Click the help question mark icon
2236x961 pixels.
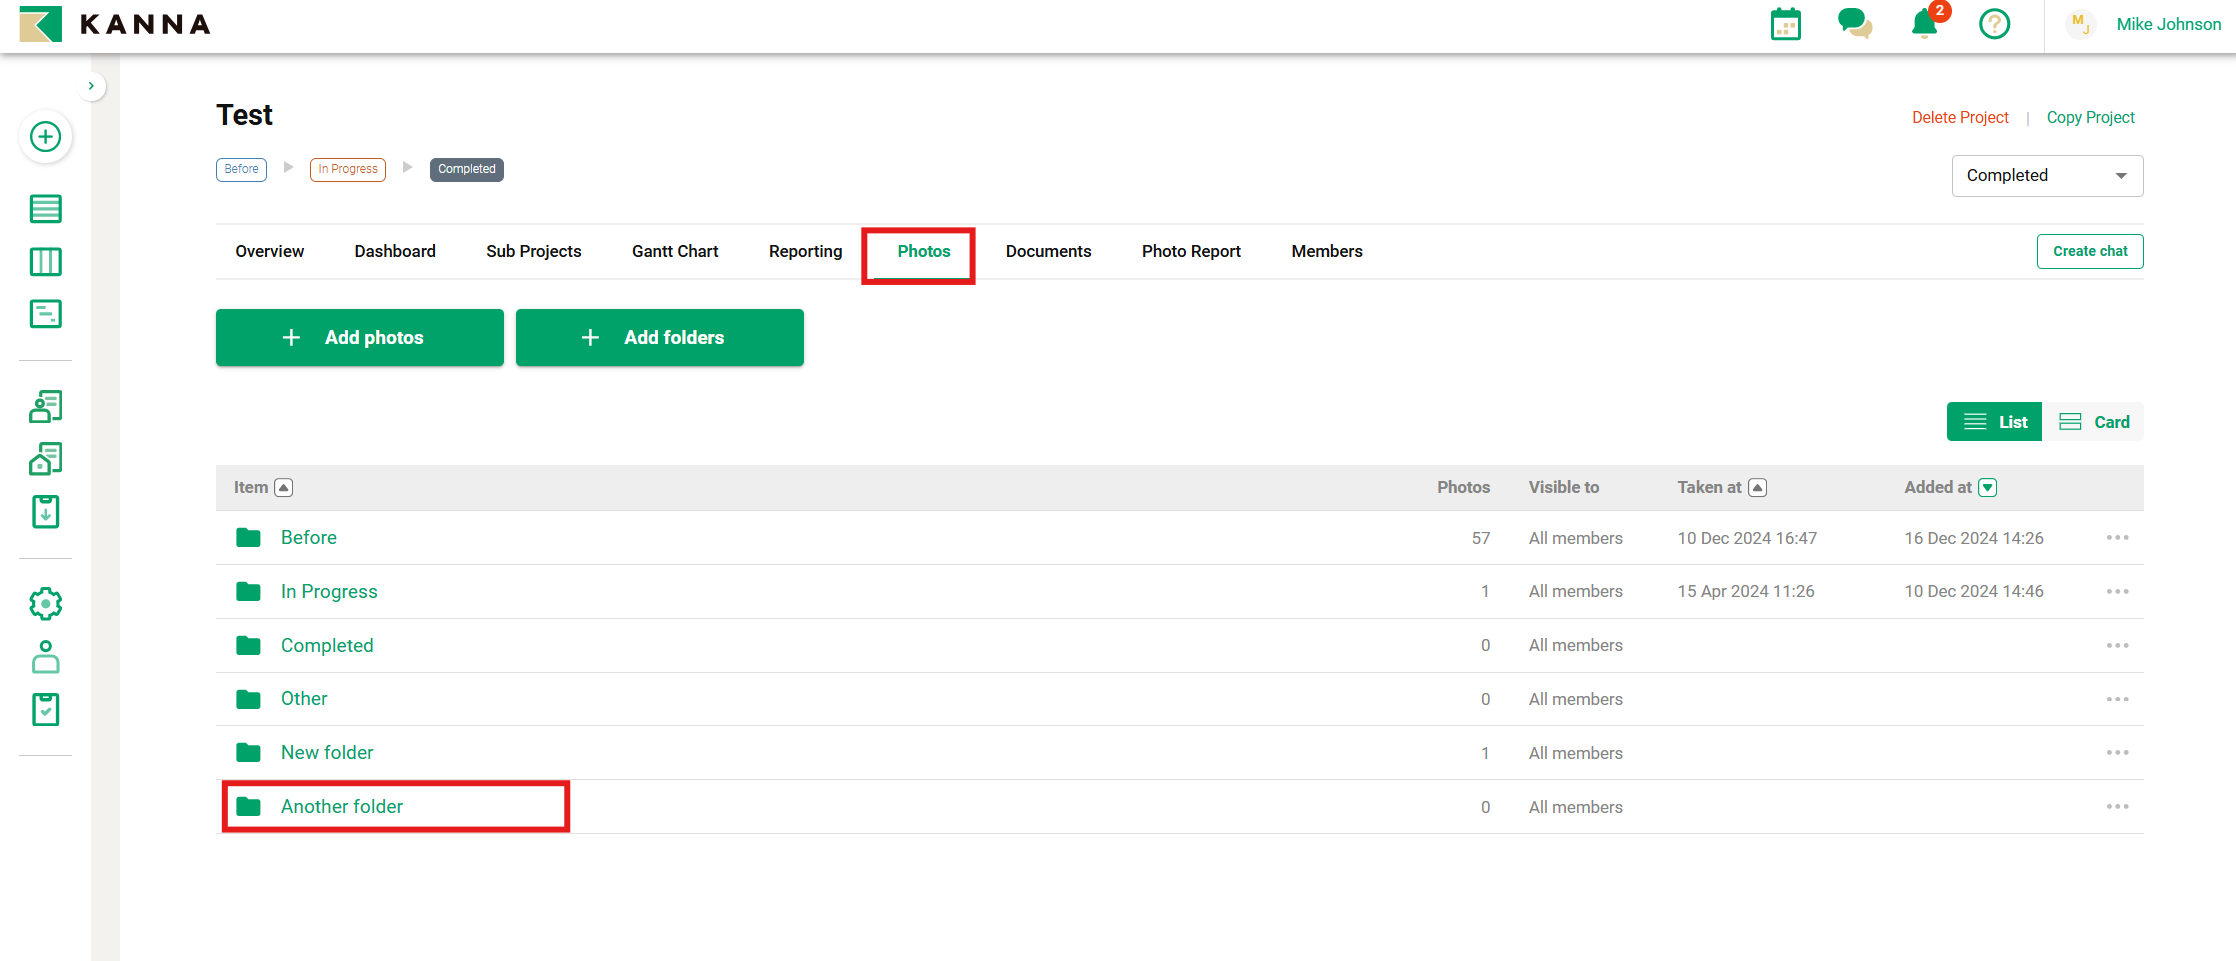coord(1994,24)
